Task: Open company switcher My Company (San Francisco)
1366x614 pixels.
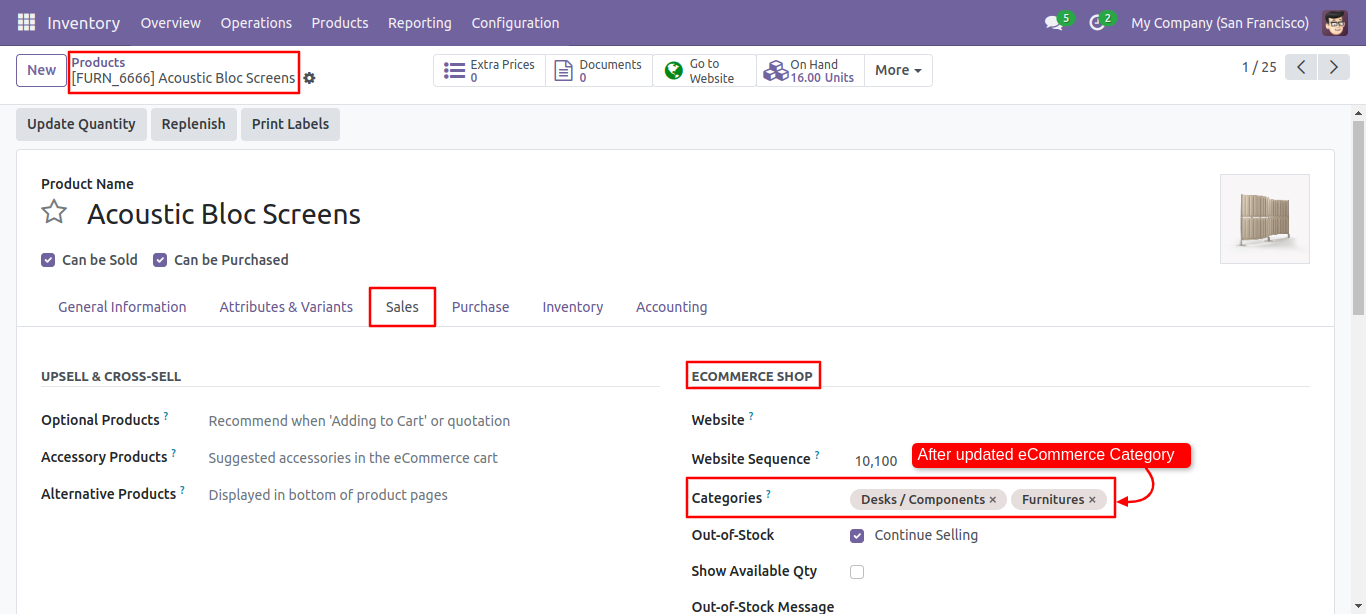Action: pyautogui.click(x=1219, y=22)
